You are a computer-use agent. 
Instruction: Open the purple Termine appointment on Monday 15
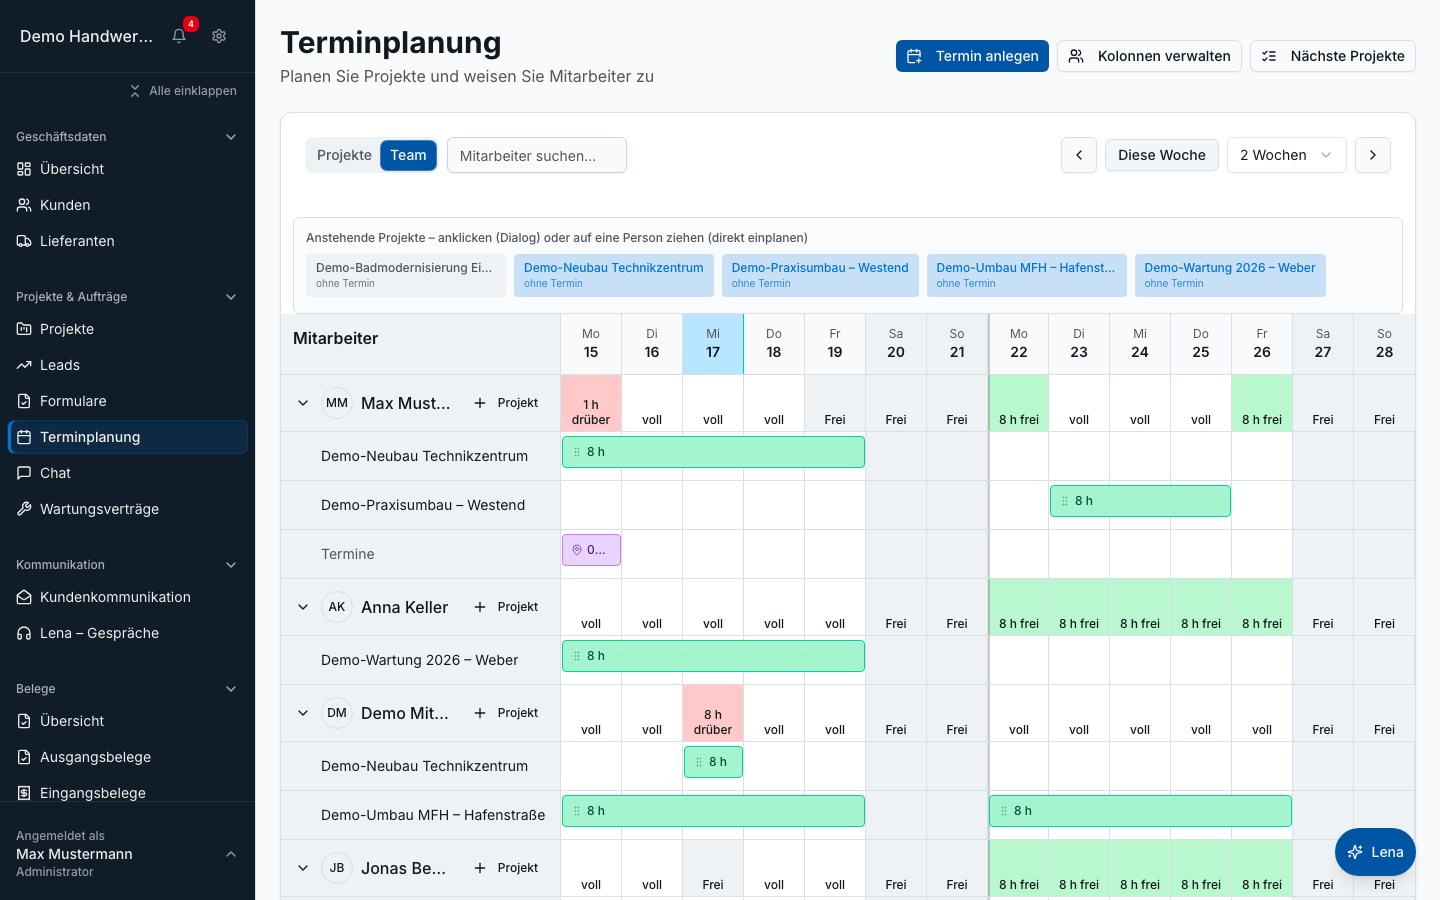click(x=591, y=550)
